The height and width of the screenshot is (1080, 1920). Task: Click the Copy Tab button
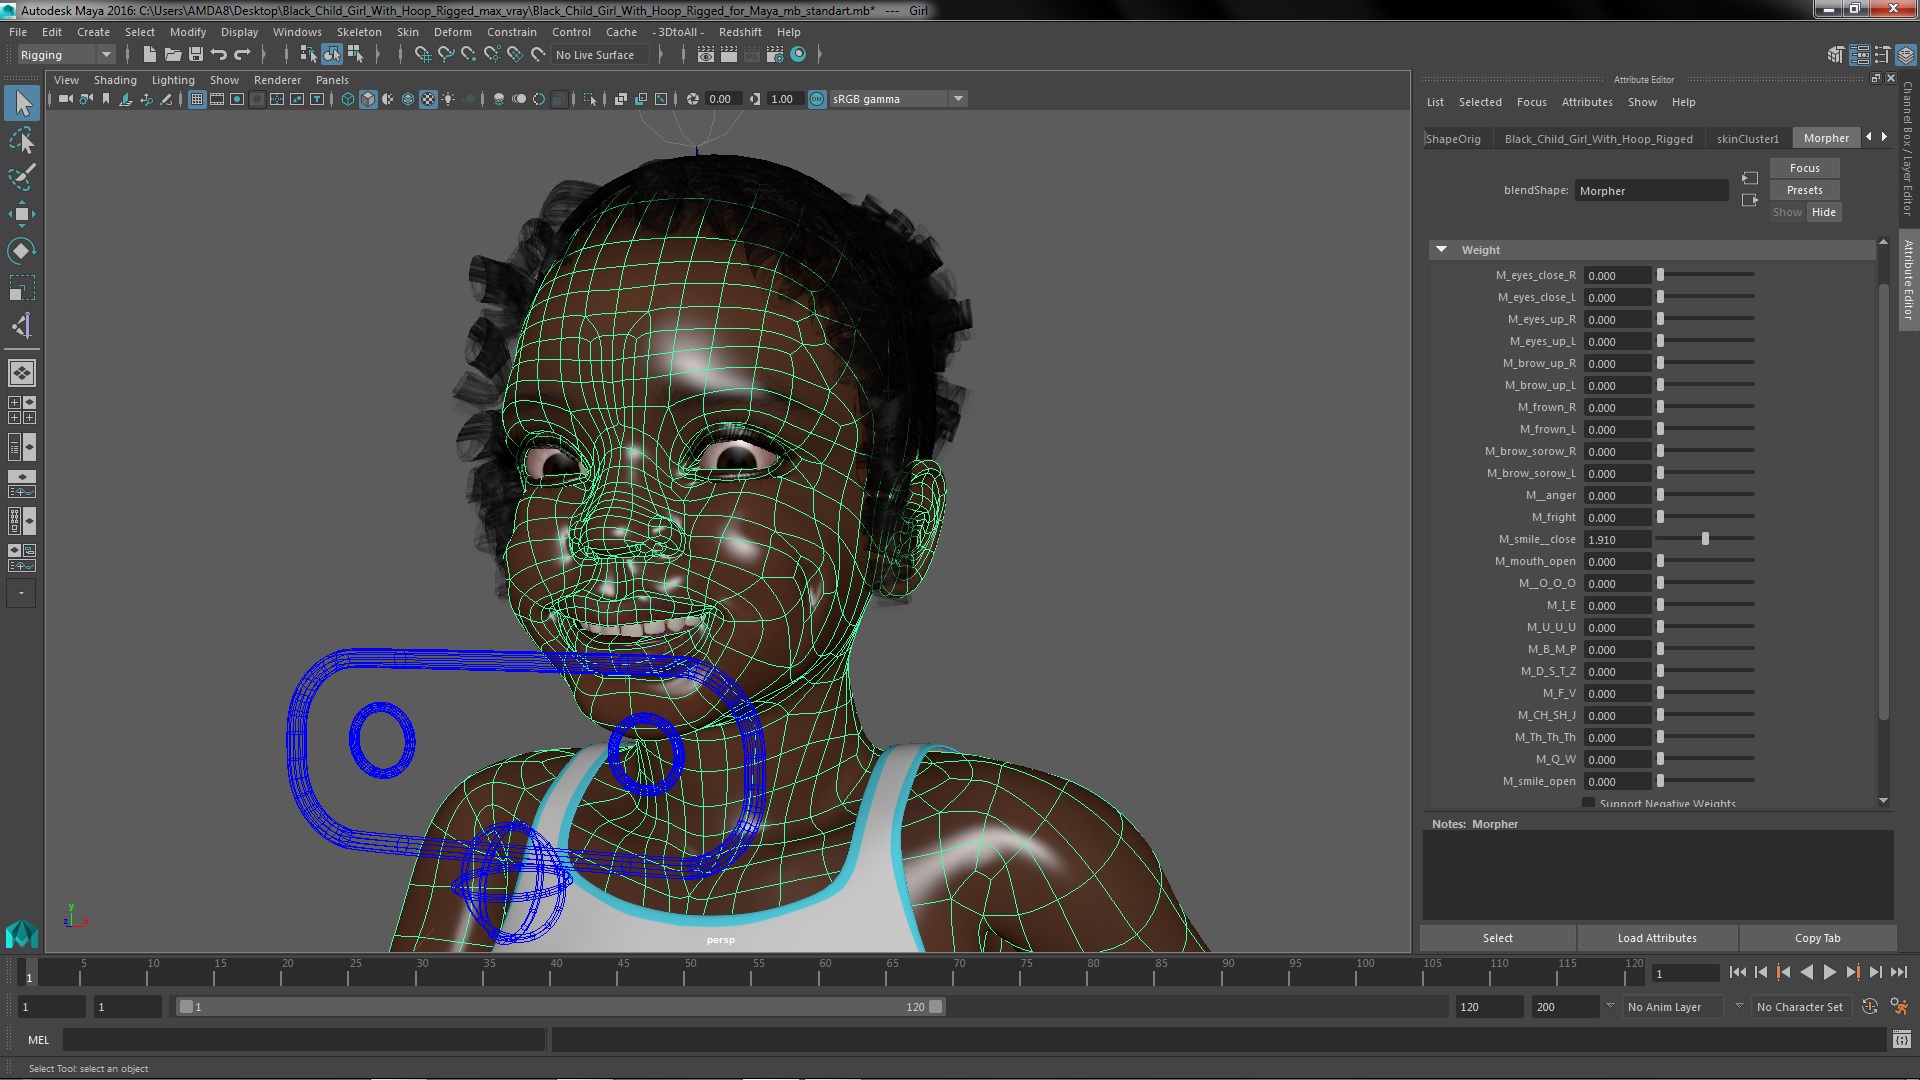point(1817,938)
